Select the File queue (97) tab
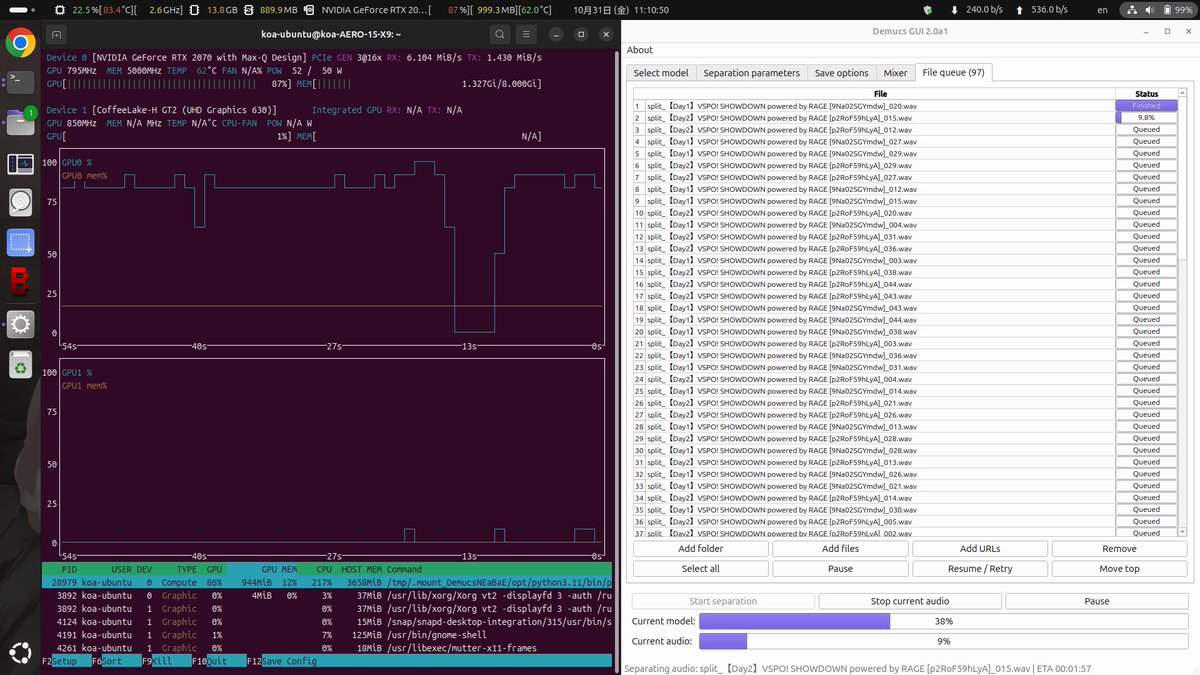The height and width of the screenshot is (675, 1200). coord(954,73)
